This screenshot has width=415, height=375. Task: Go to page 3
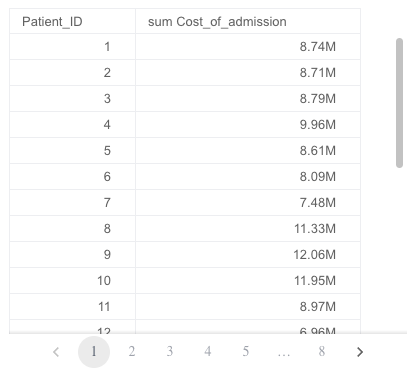coord(170,352)
